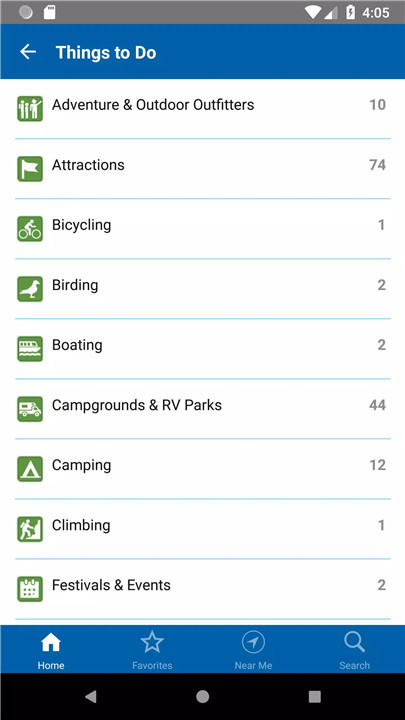Tap the calendar Festivals & Events icon

[30, 589]
